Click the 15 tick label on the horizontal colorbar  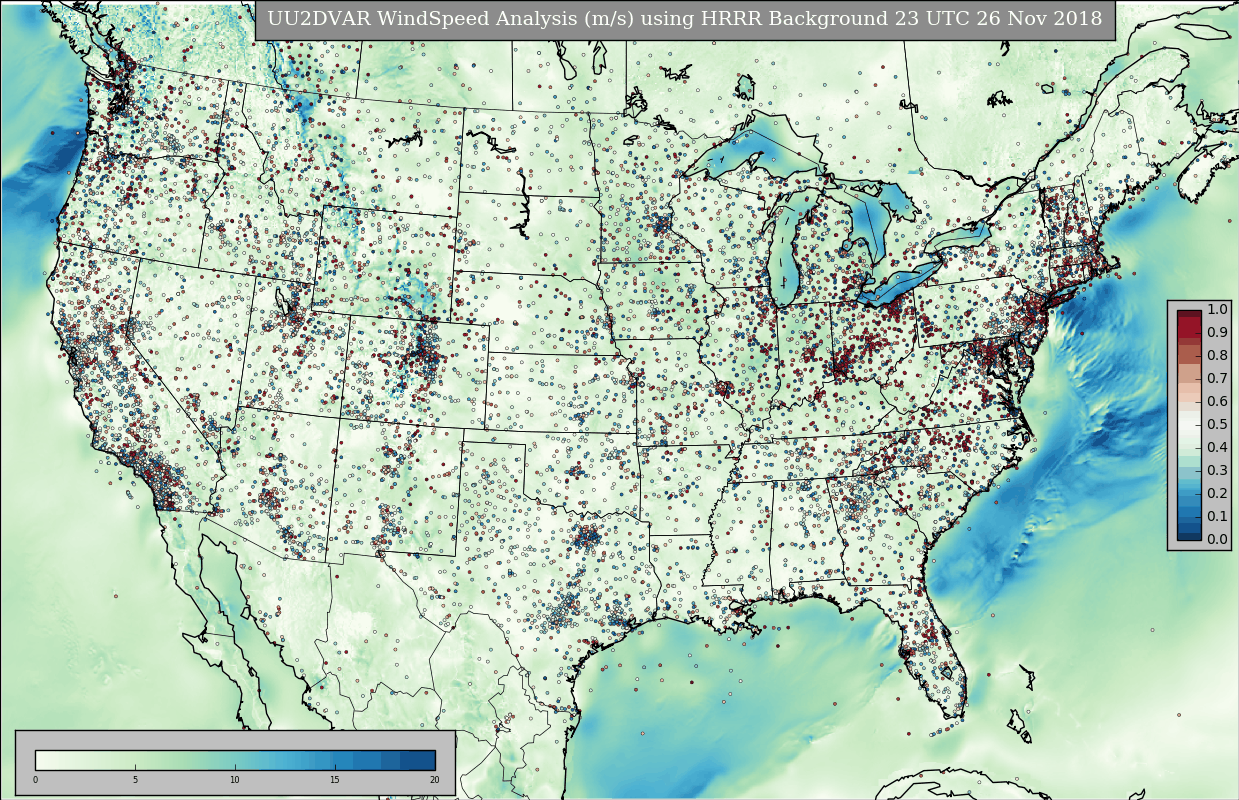[335, 780]
